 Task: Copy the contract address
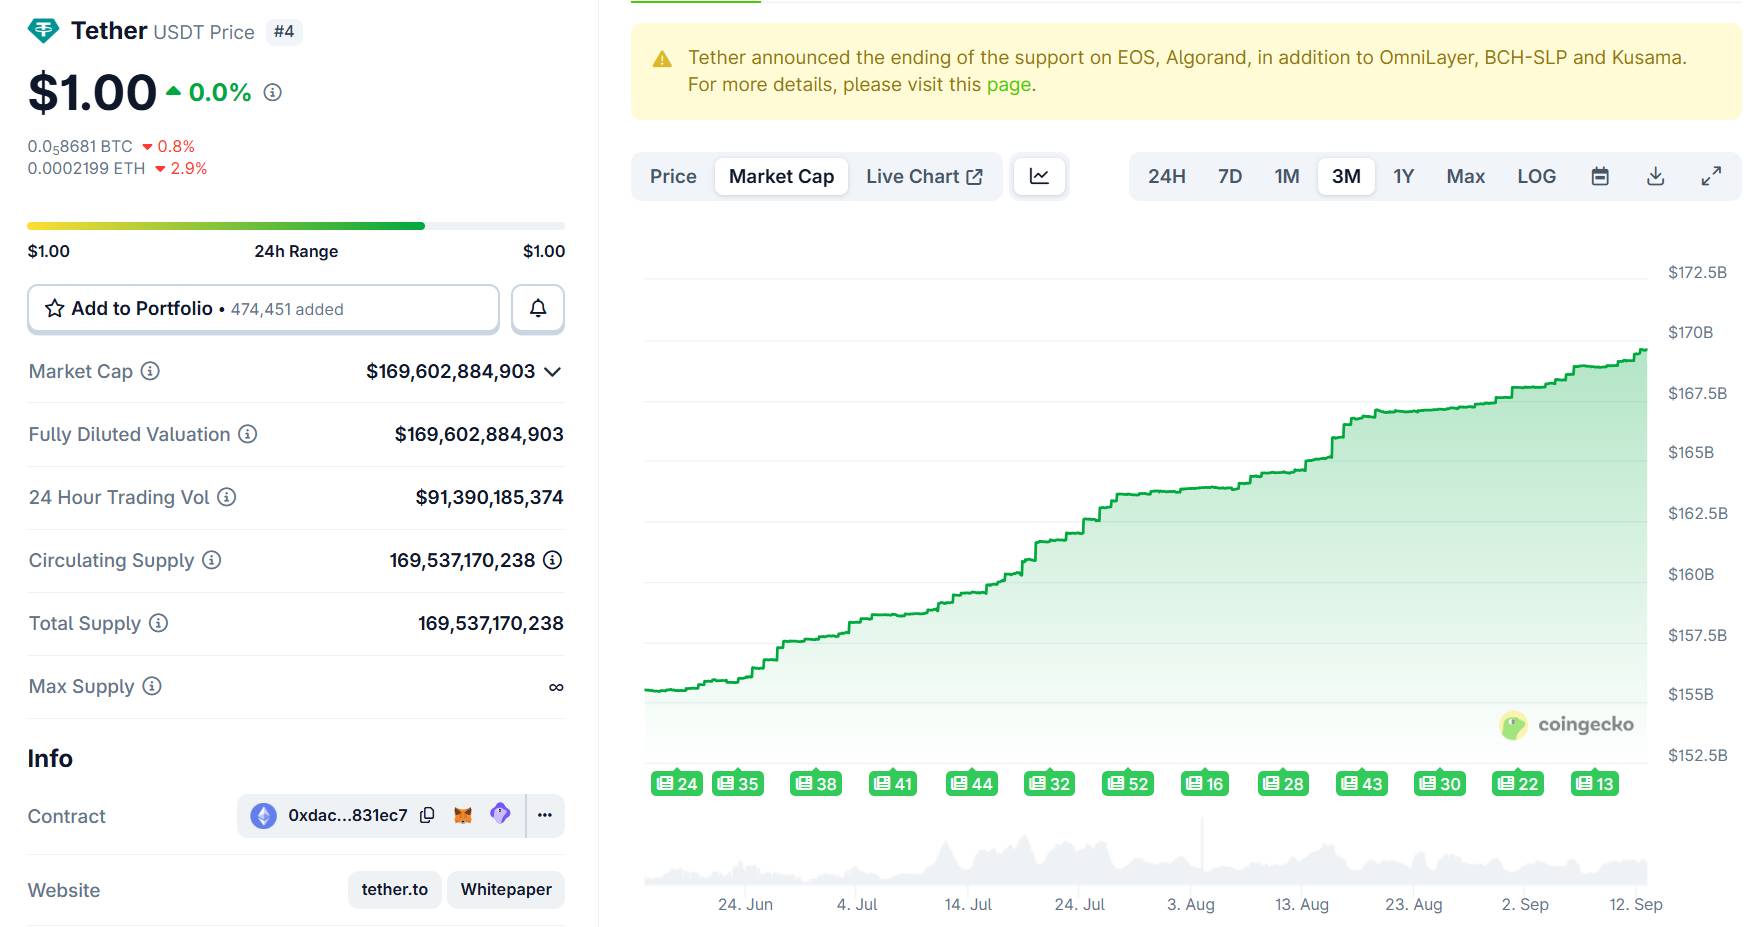427,815
